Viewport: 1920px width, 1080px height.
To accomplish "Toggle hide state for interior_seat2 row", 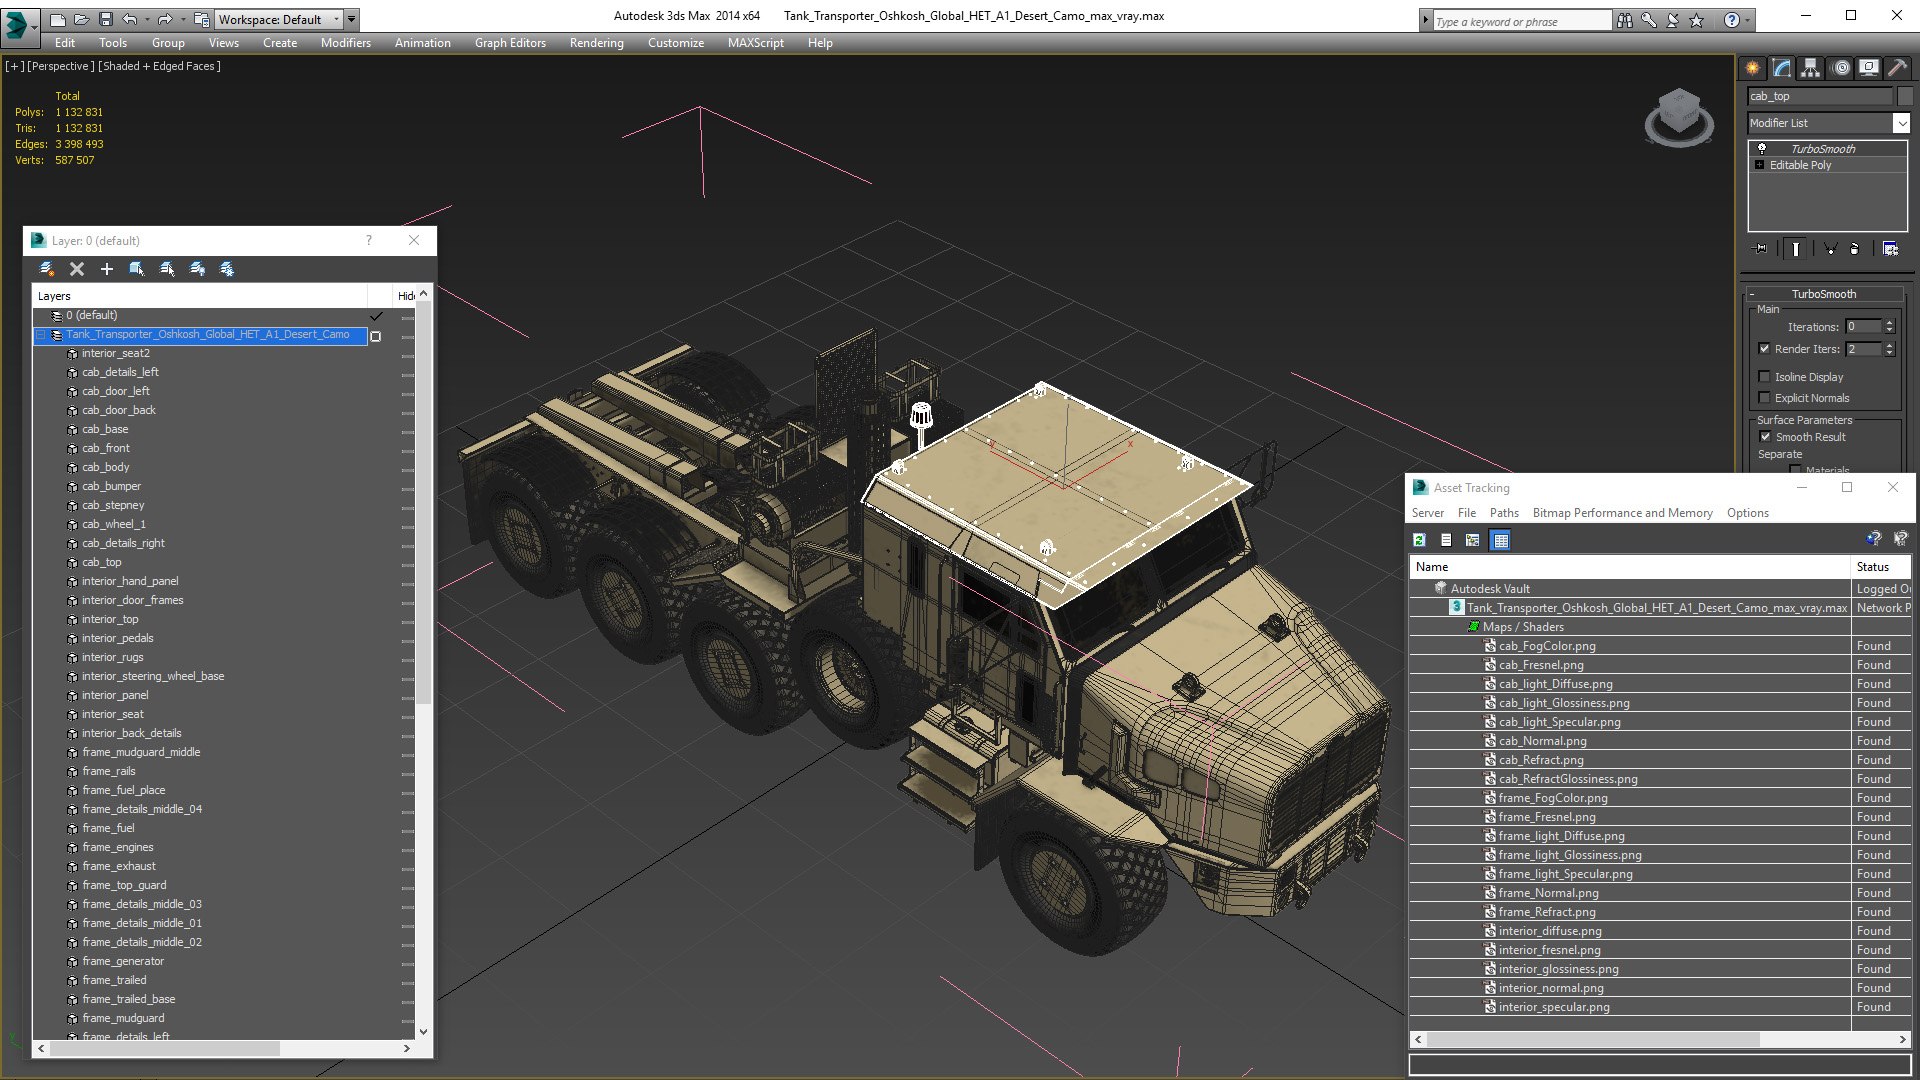I will 407,354.
